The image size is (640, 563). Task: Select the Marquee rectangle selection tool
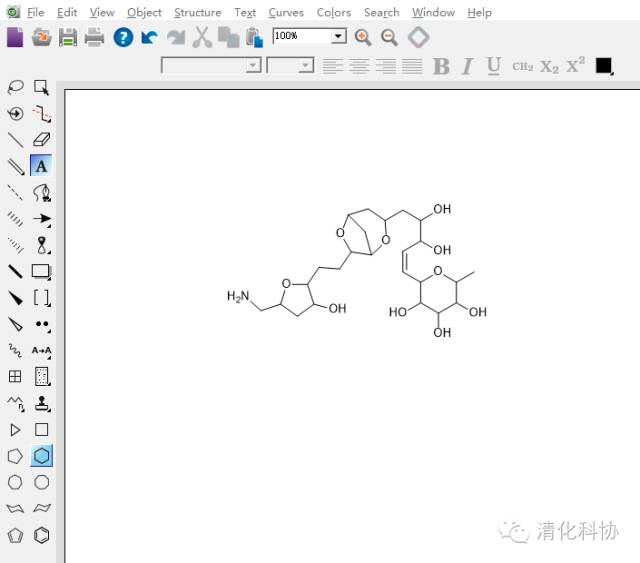[41, 87]
